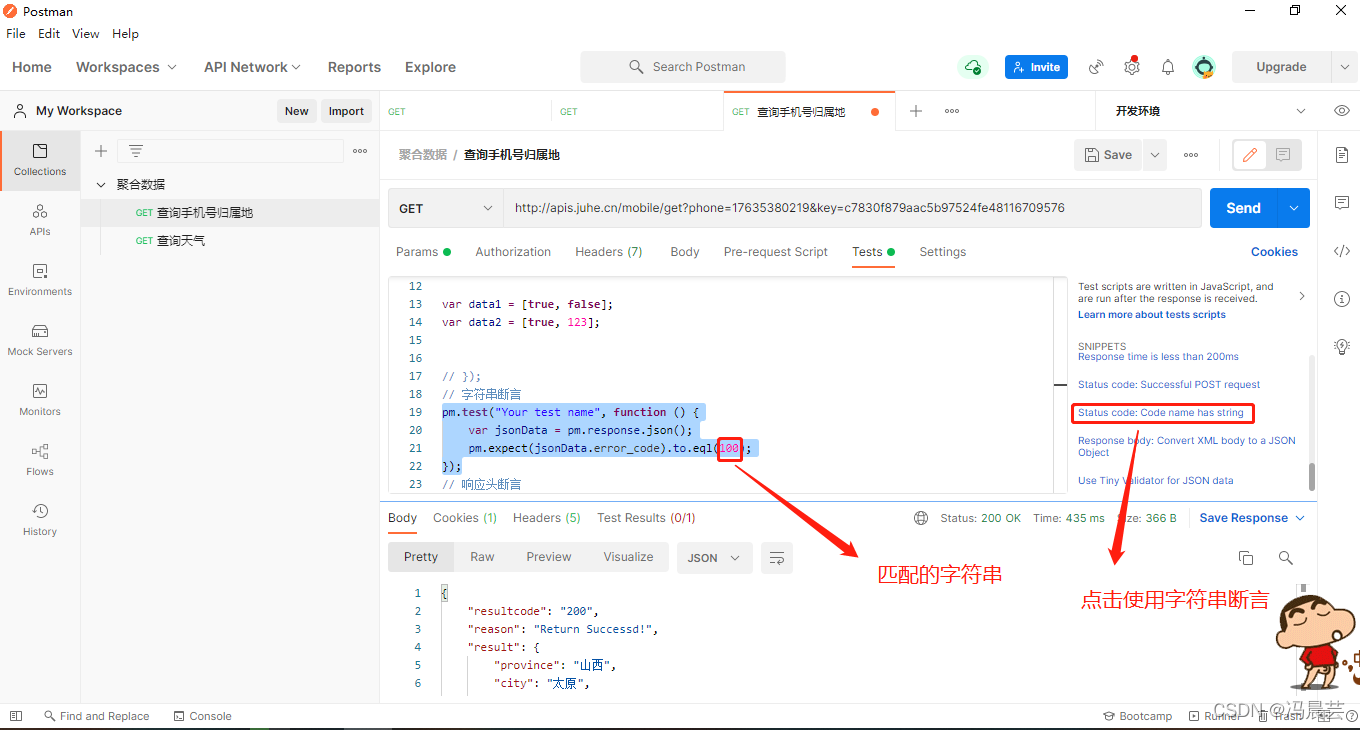Switch to the Raw response view
The height and width of the screenshot is (730, 1360).
[482, 557]
